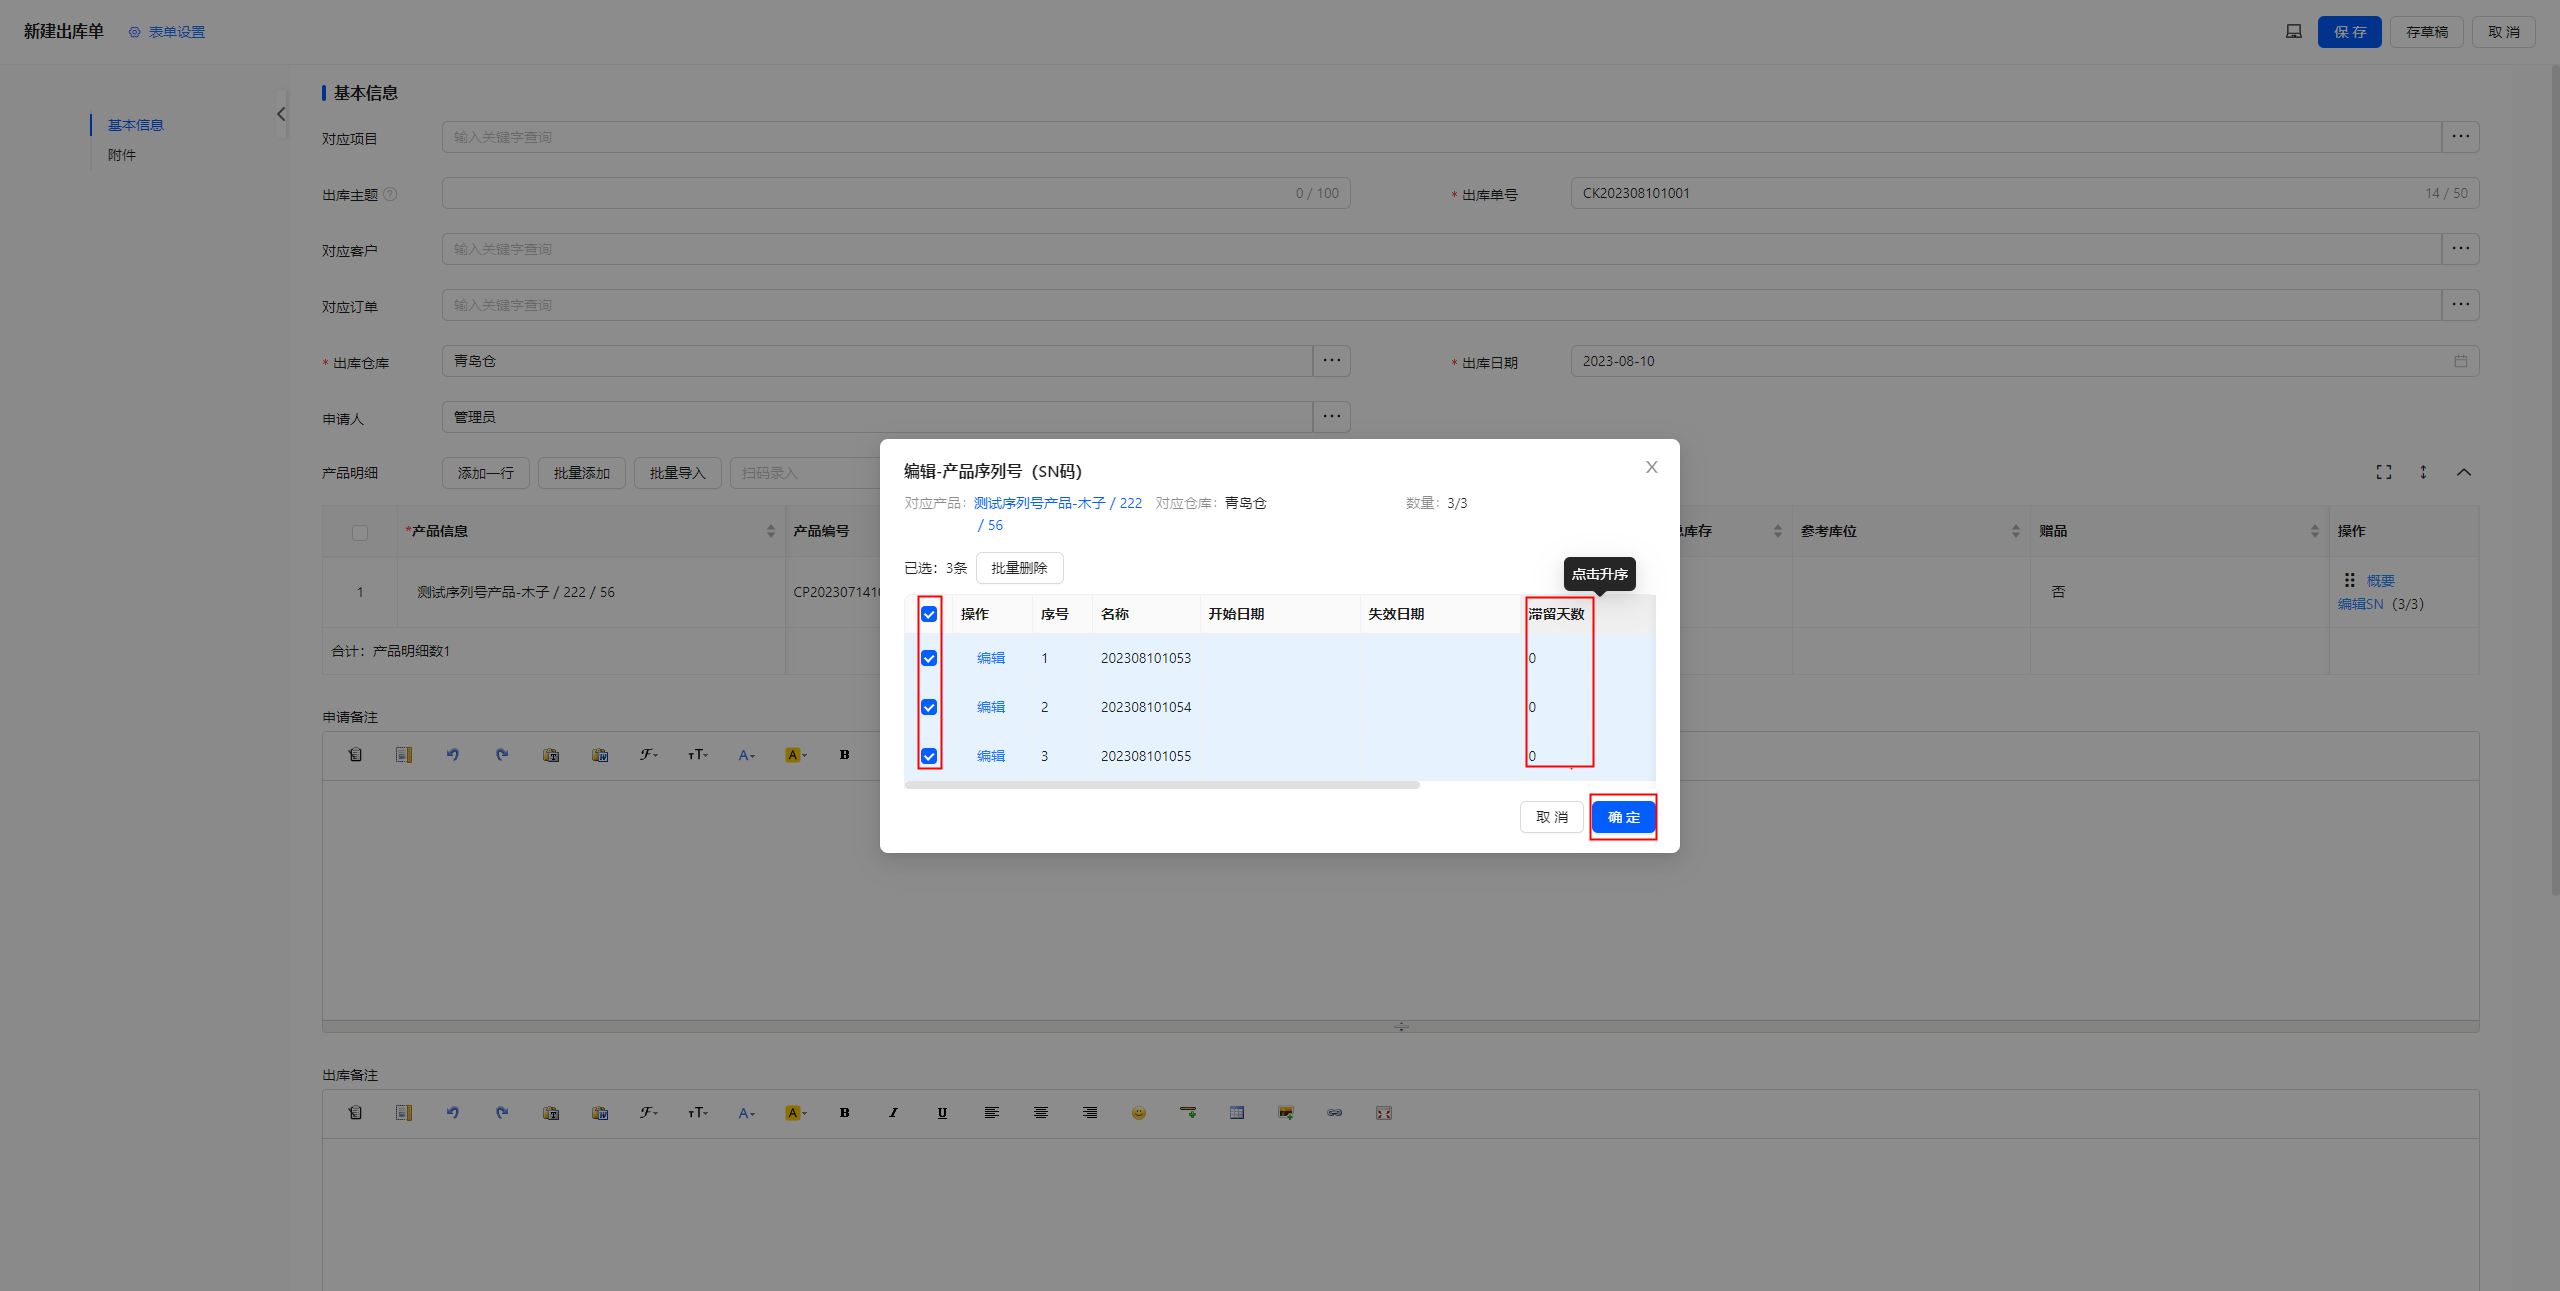Toggle underline in 出库备注 editor toolbar

[x=943, y=1113]
